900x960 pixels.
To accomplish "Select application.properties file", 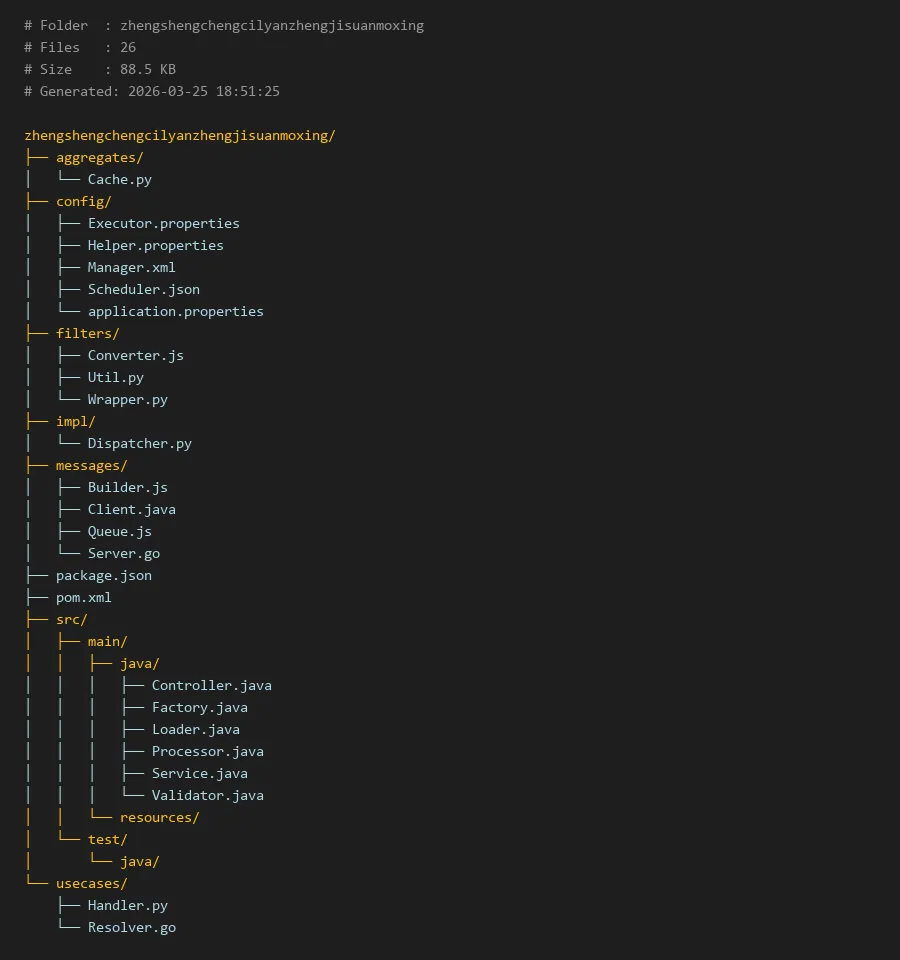I will tap(175, 311).
